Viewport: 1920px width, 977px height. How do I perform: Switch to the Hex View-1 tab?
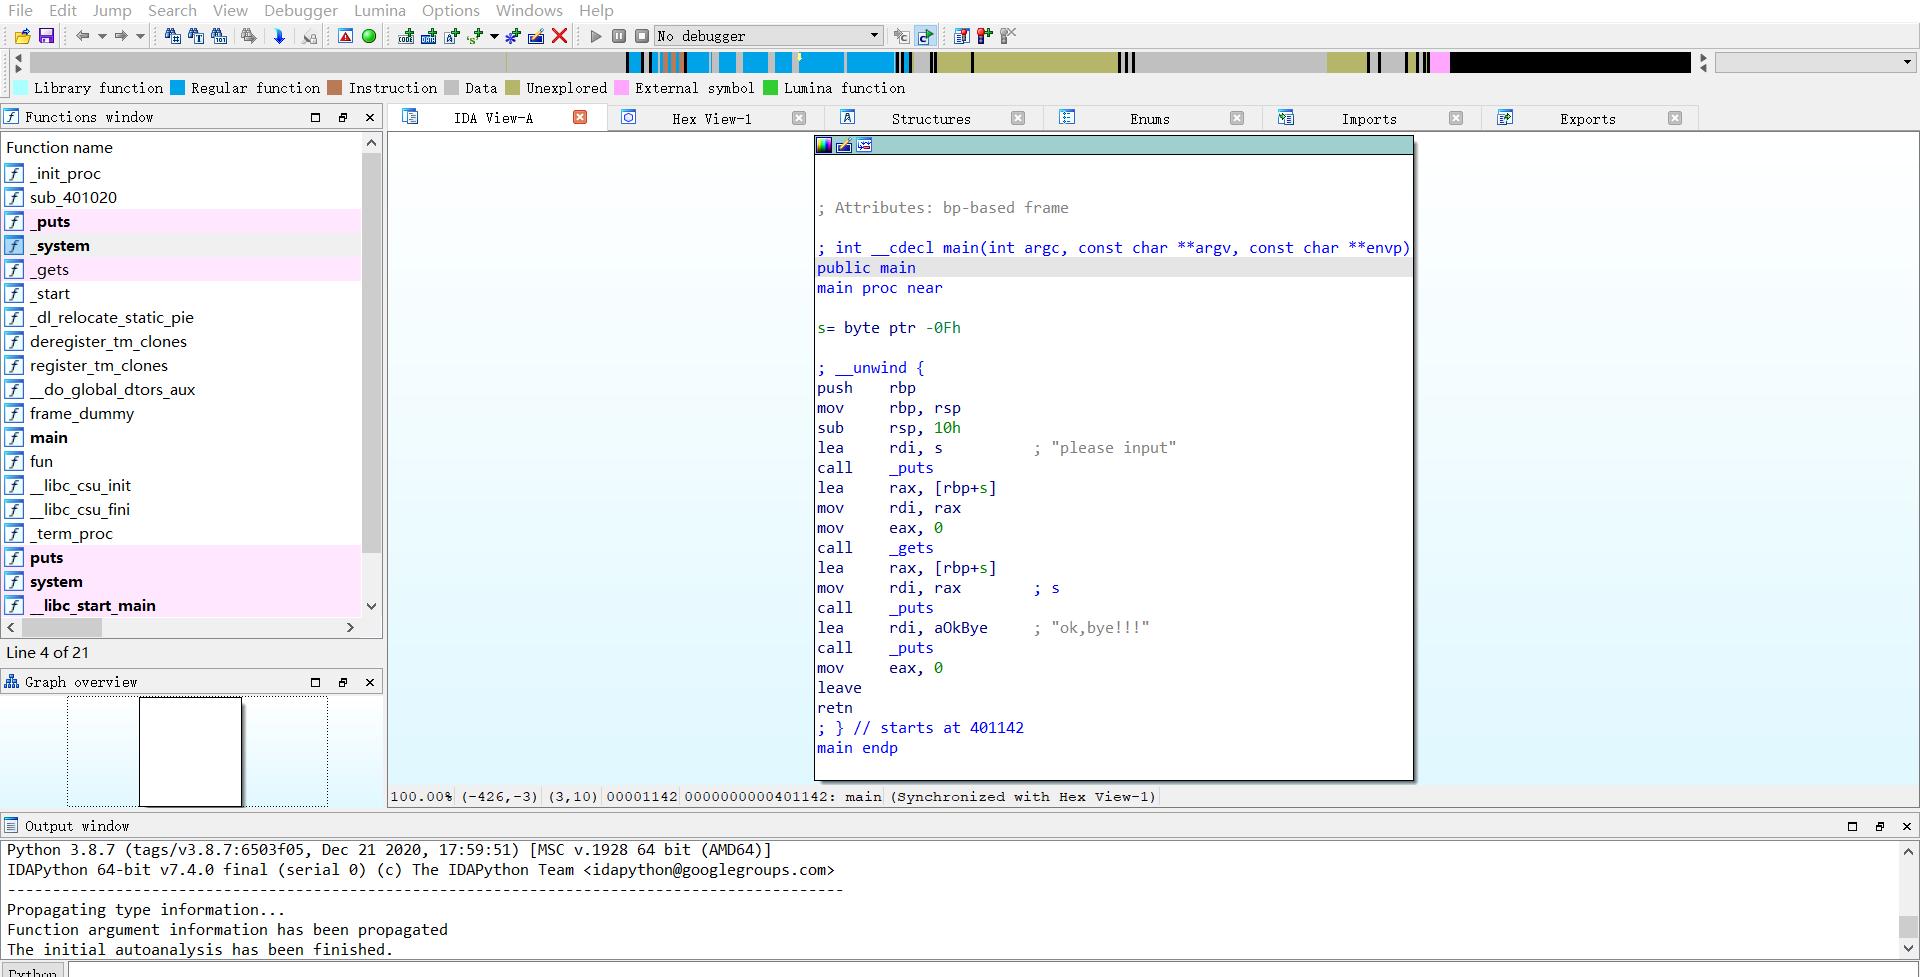coord(712,118)
